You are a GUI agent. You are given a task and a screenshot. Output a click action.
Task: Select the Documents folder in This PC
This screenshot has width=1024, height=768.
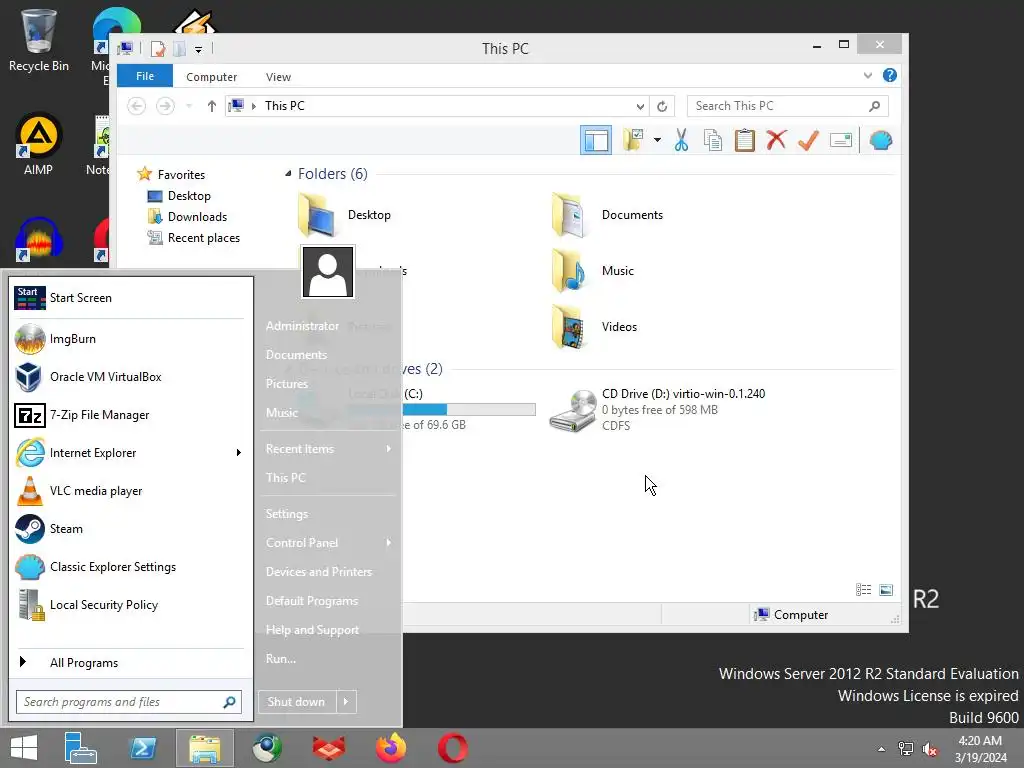pyautogui.click(x=607, y=215)
